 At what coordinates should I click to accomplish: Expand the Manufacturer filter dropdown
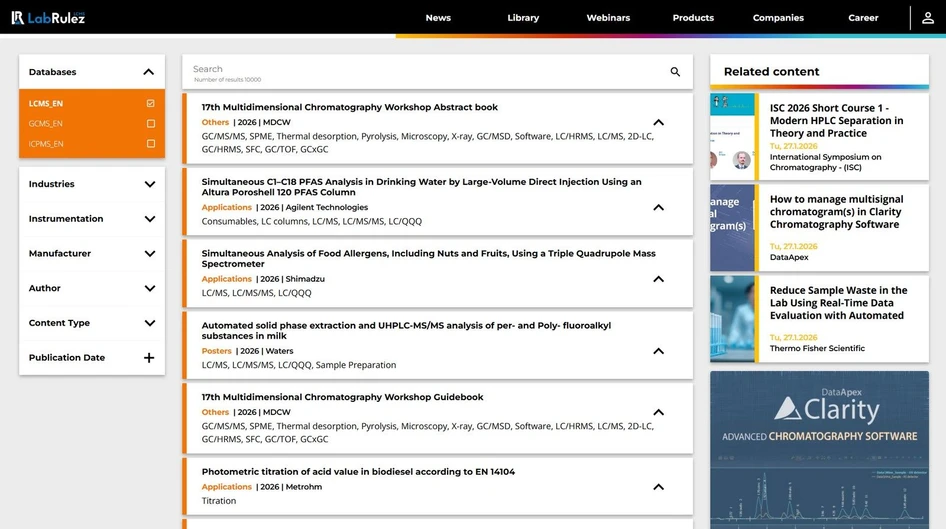[149, 254]
